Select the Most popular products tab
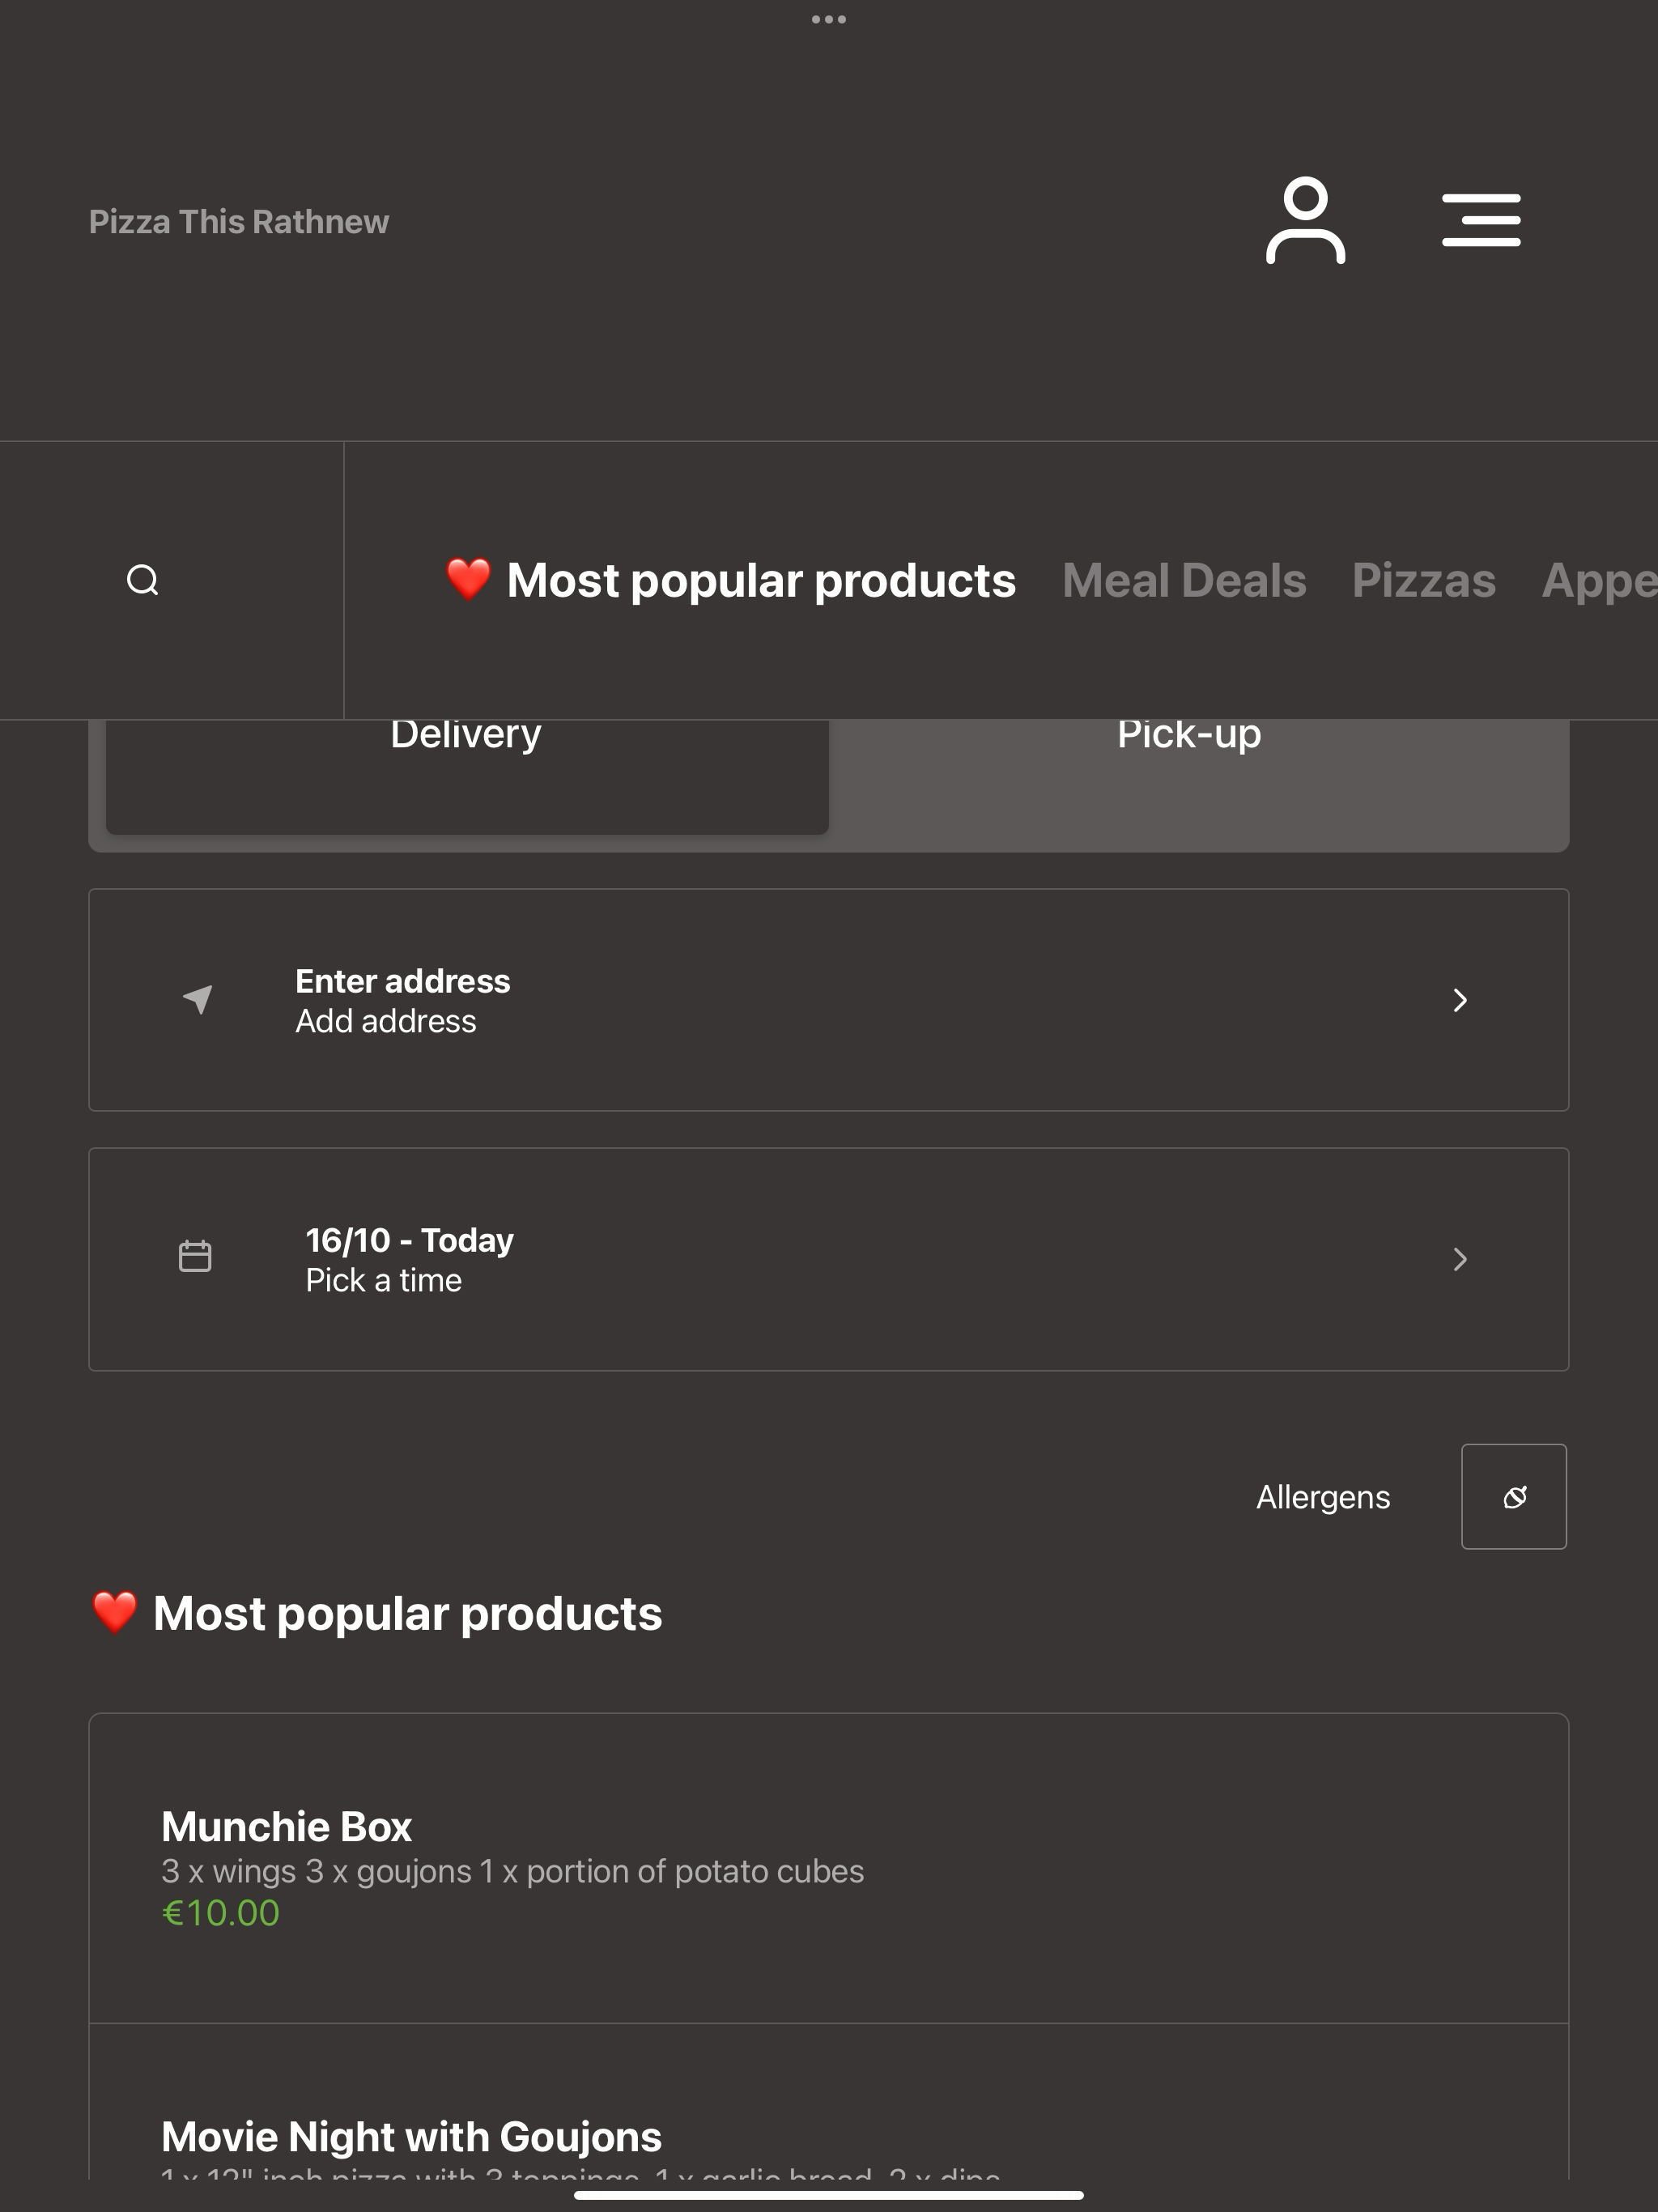The width and height of the screenshot is (1658, 2212). [730, 580]
